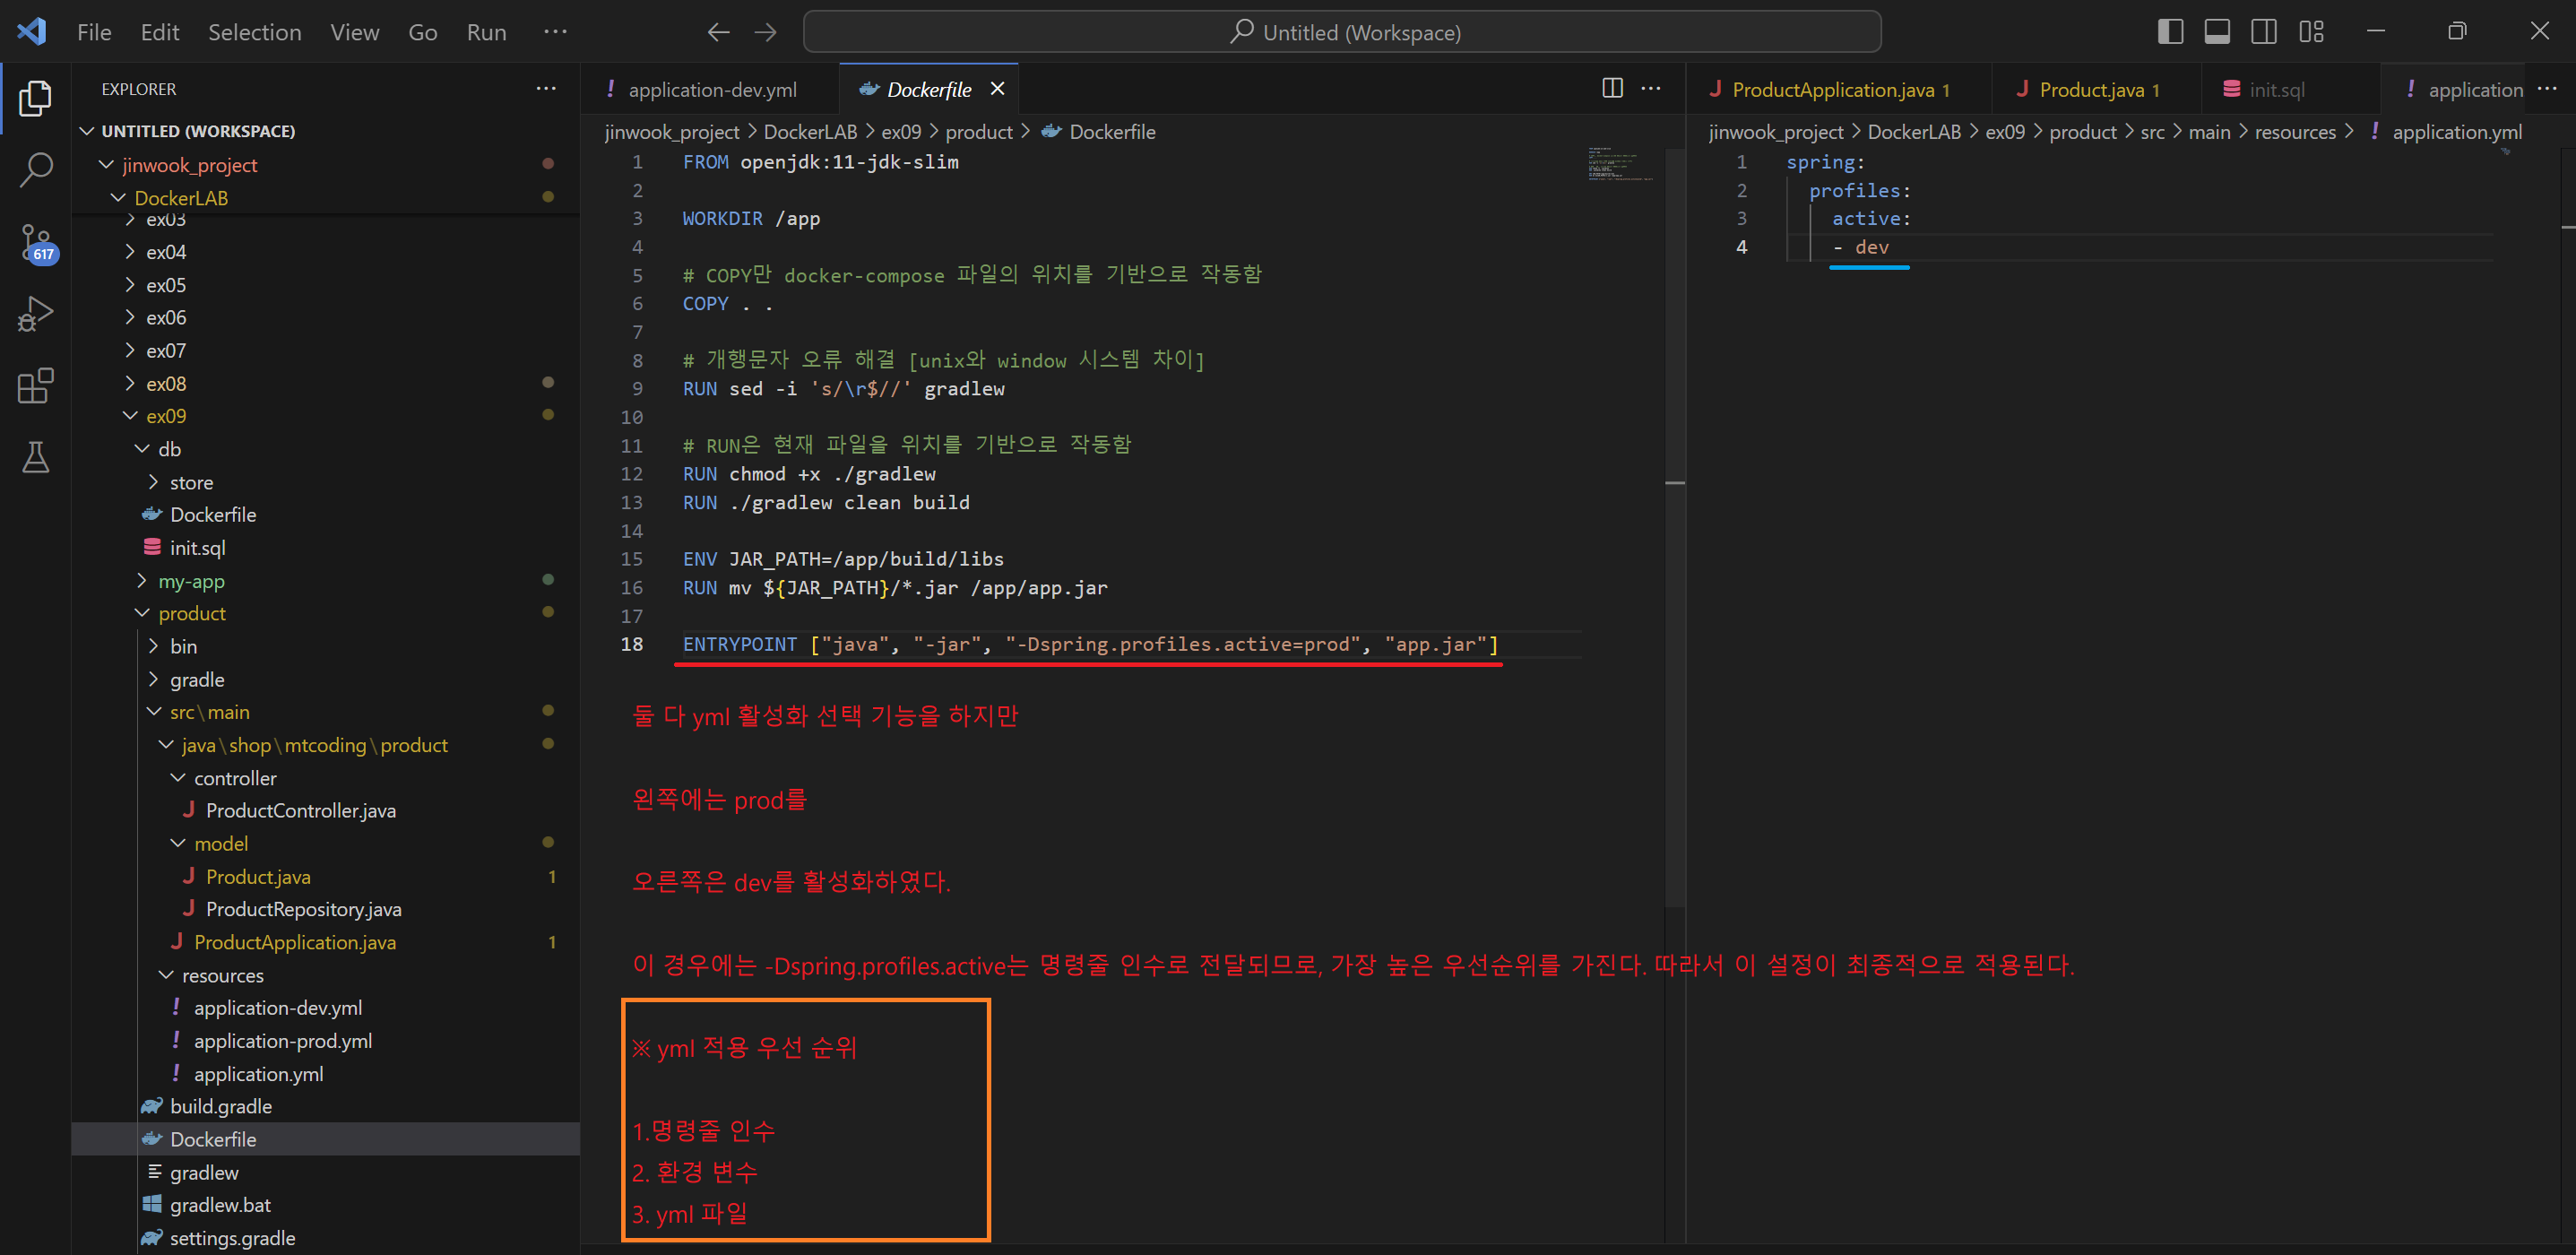Toggle Primary Side Bar visibility
The width and height of the screenshot is (2576, 1255).
pos(2170,32)
